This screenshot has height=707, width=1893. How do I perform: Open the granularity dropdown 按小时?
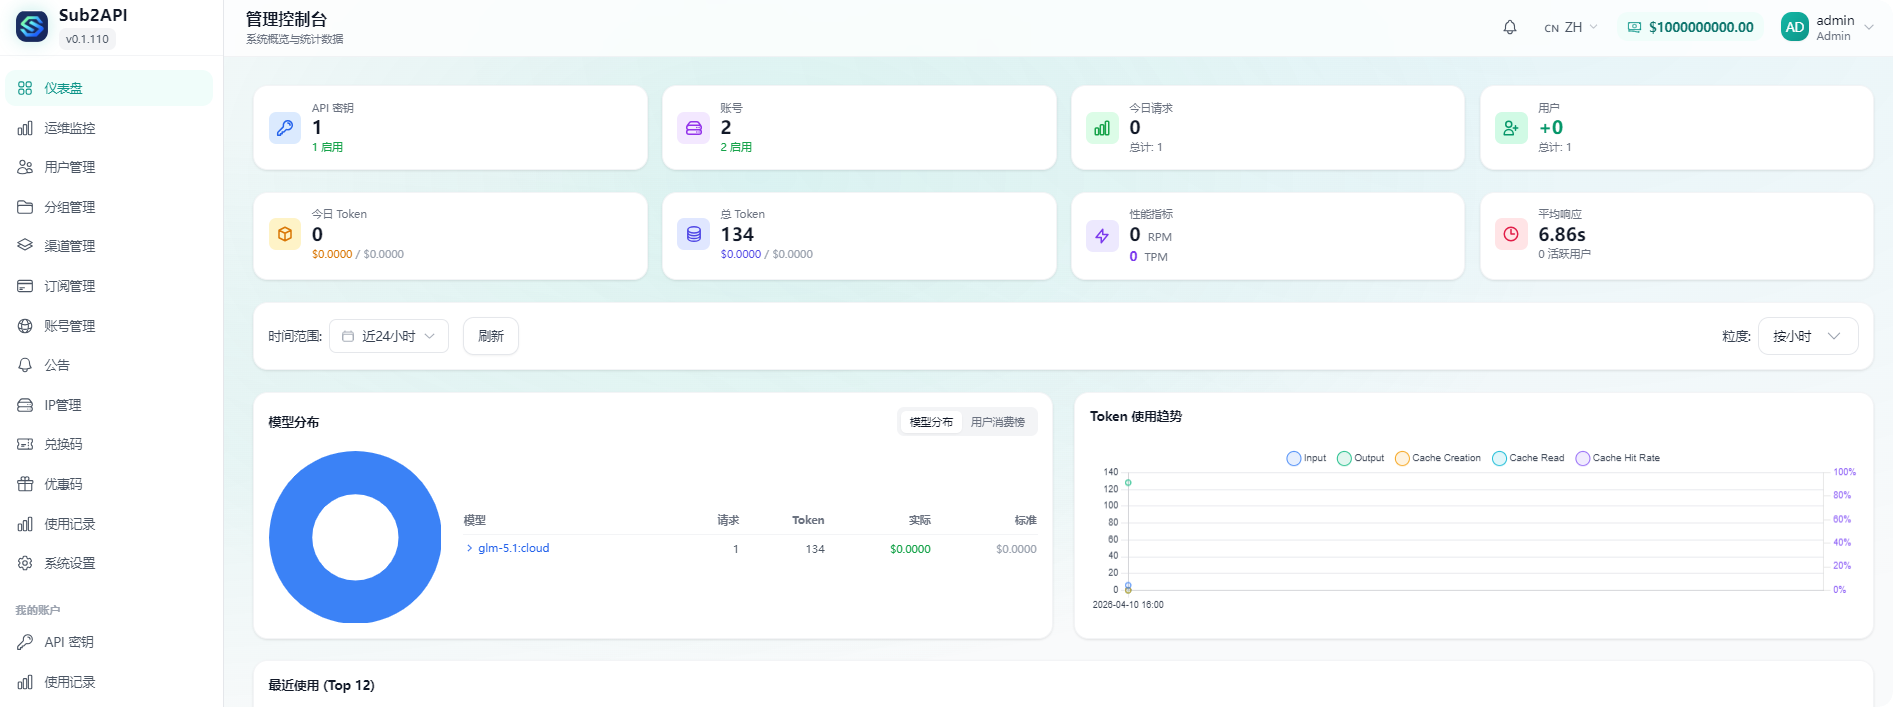click(1807, 336)
